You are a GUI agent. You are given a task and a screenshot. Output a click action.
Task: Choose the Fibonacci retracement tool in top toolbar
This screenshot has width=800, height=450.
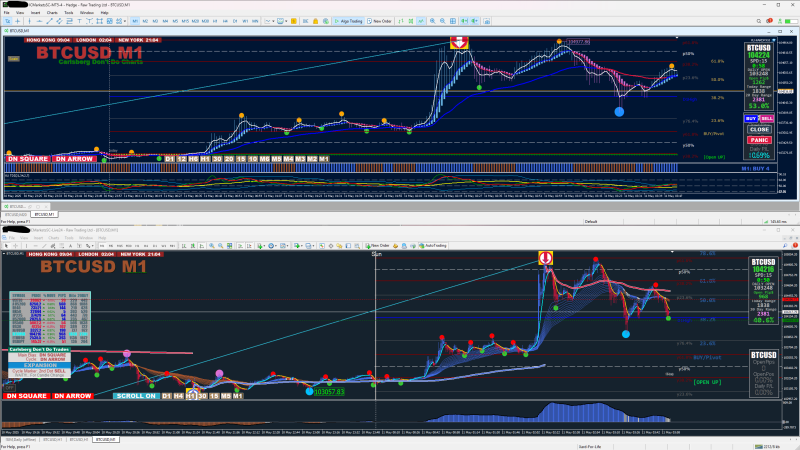tap(69, 21)
